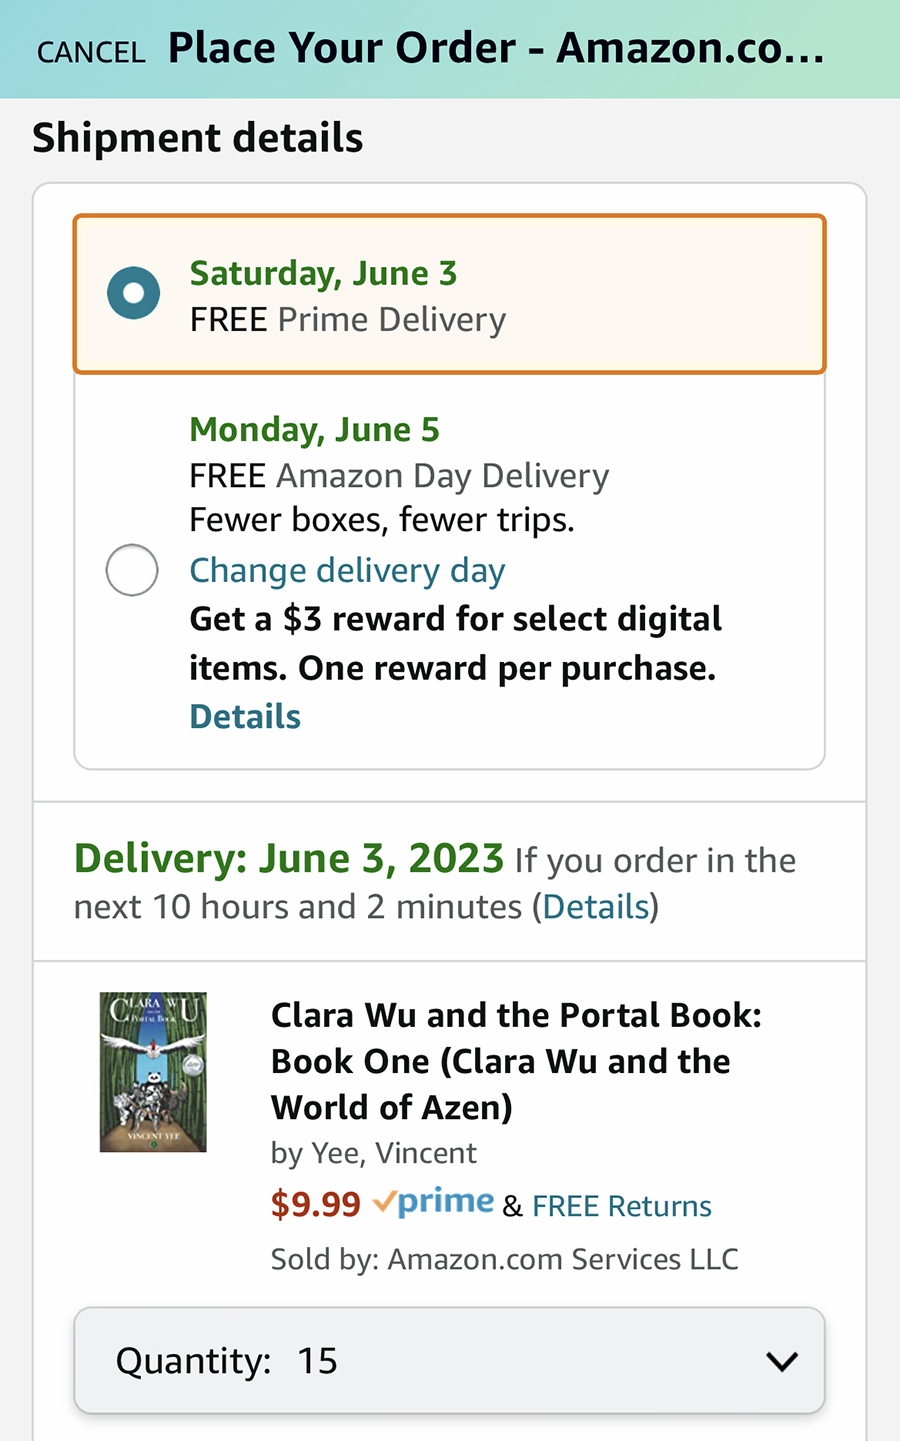This screenshot has width=900, height=1441.
Task: Tap Sold by Amazon.com Services LLC
Action: [504, 1258]
